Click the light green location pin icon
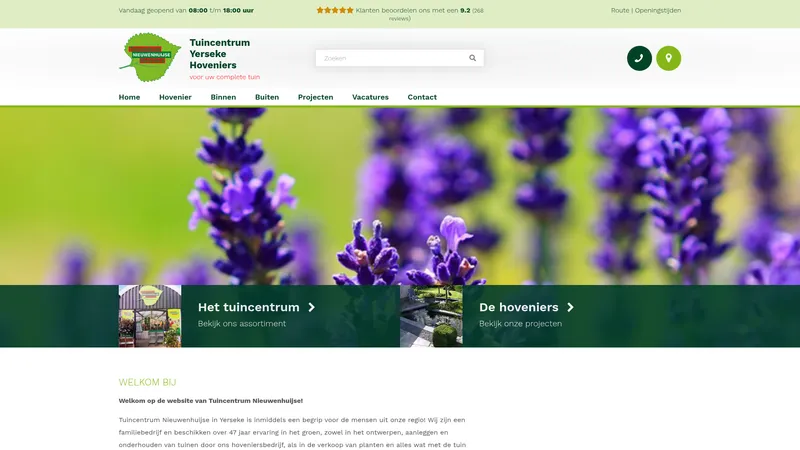The height and width of the screenshot is (450, 800). (x=668, y=58)
